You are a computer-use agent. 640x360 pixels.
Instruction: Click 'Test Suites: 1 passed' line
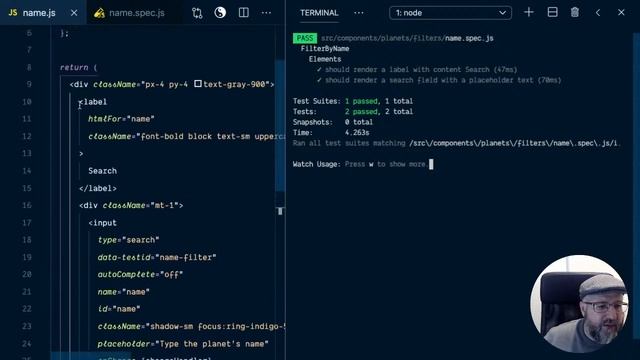[x=353, y=101]
